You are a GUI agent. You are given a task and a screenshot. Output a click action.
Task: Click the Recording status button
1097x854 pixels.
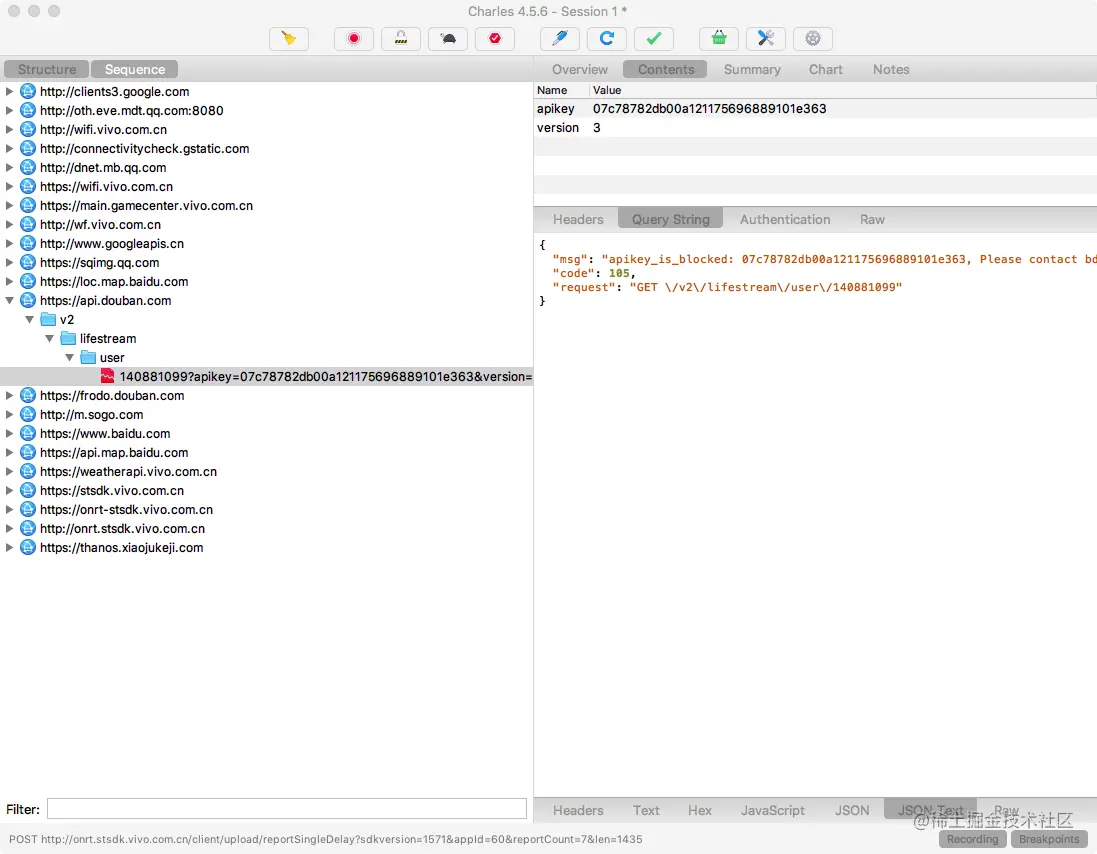click(972, 839)
